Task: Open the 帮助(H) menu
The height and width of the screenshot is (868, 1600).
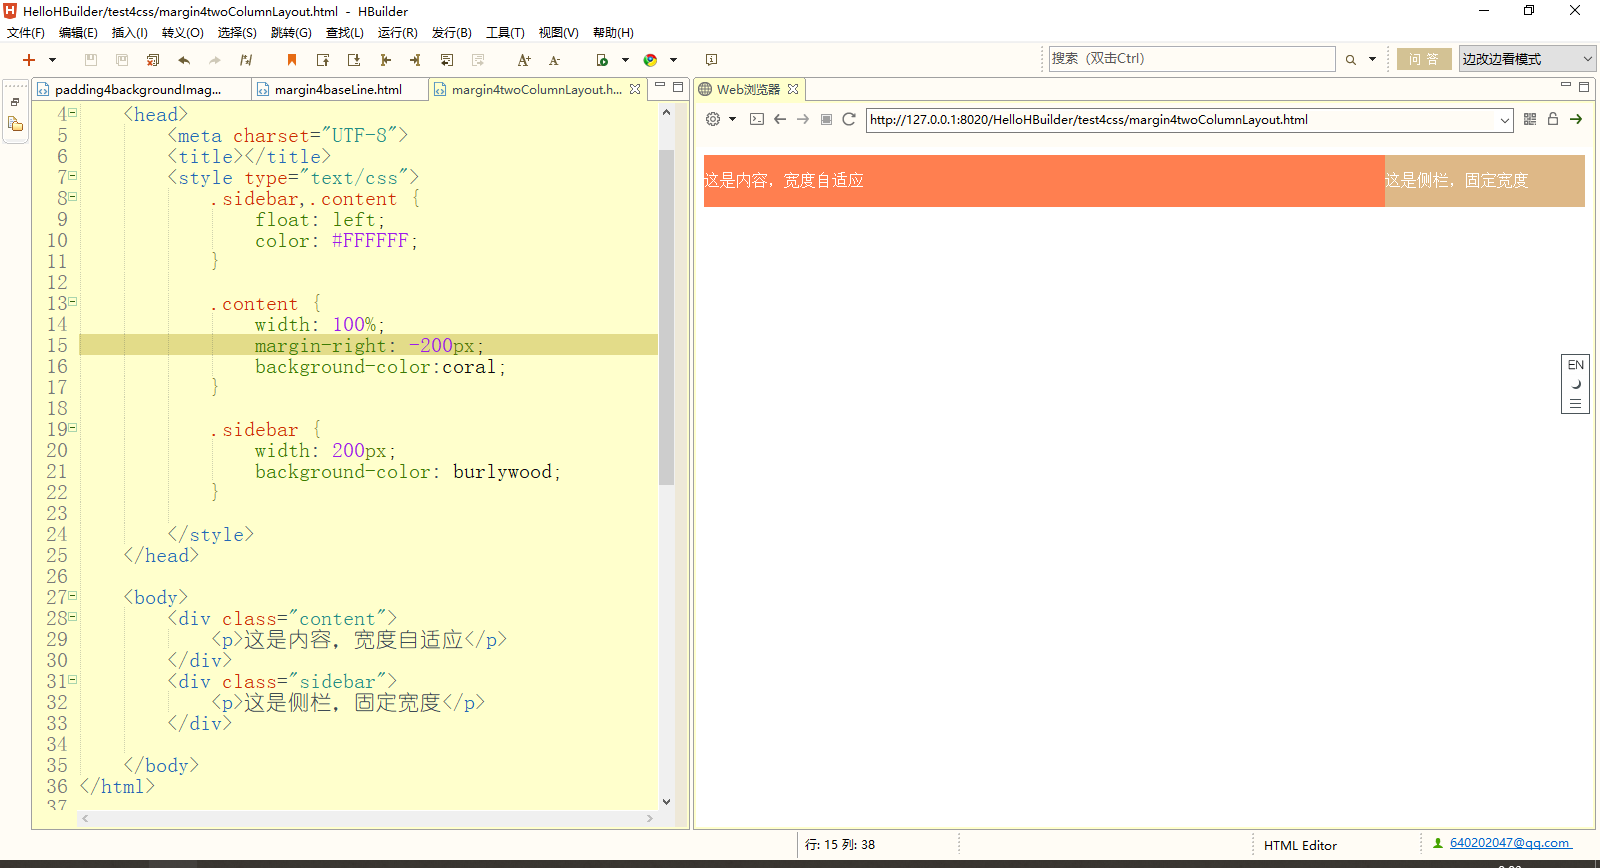Action: pos(613,33)
